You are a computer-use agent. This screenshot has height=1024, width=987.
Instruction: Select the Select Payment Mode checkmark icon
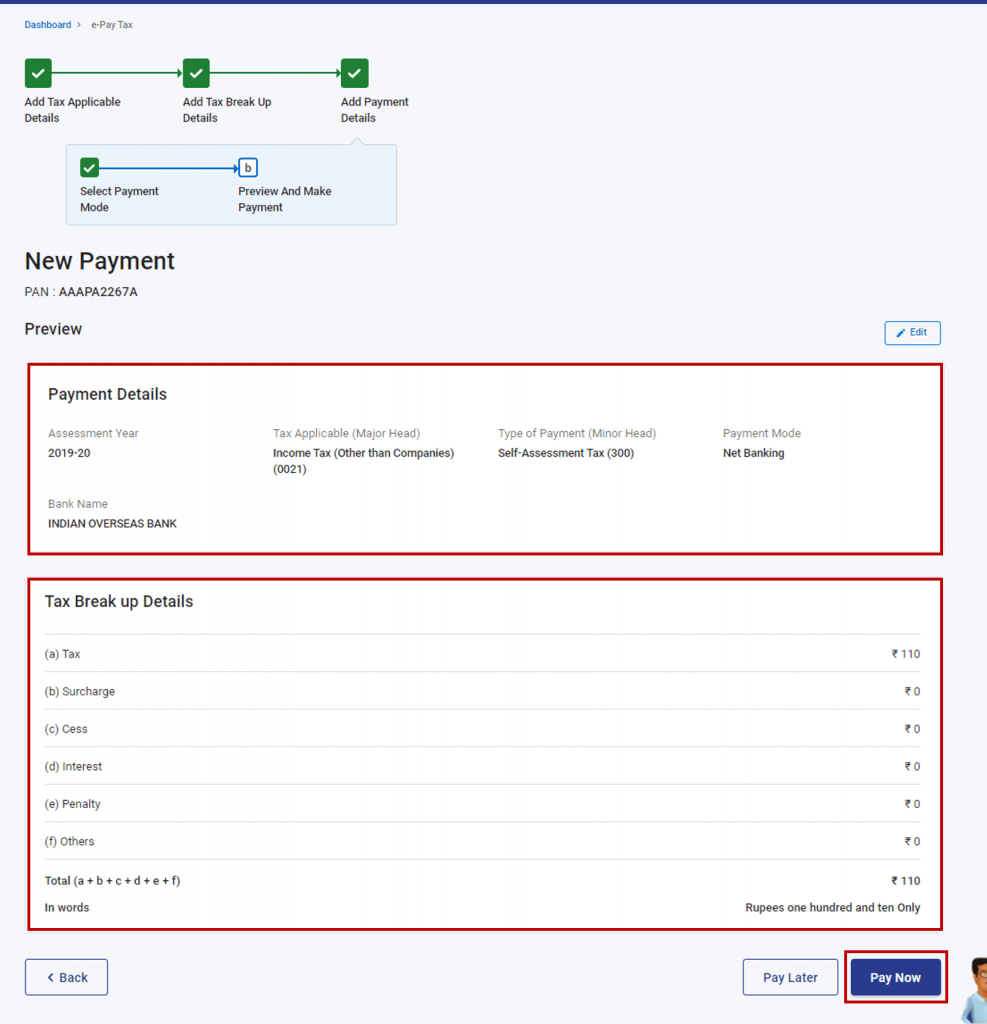[89, 167]
